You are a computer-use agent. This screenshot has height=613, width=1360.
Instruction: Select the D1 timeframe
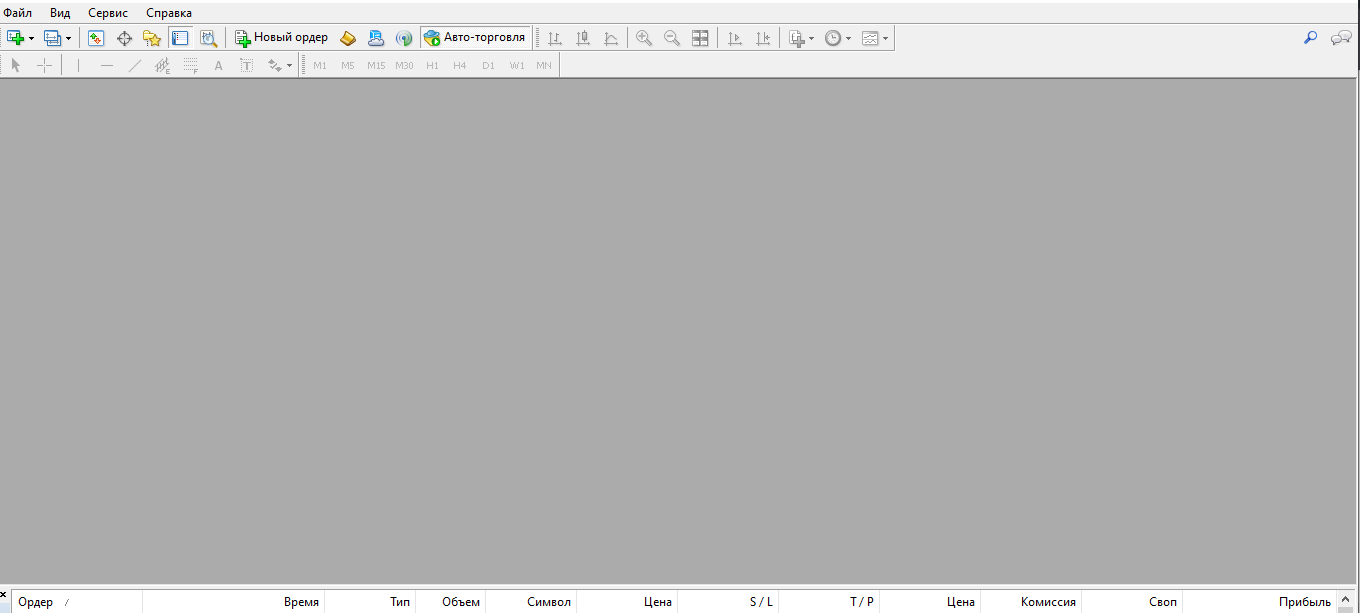pos(488,66)
